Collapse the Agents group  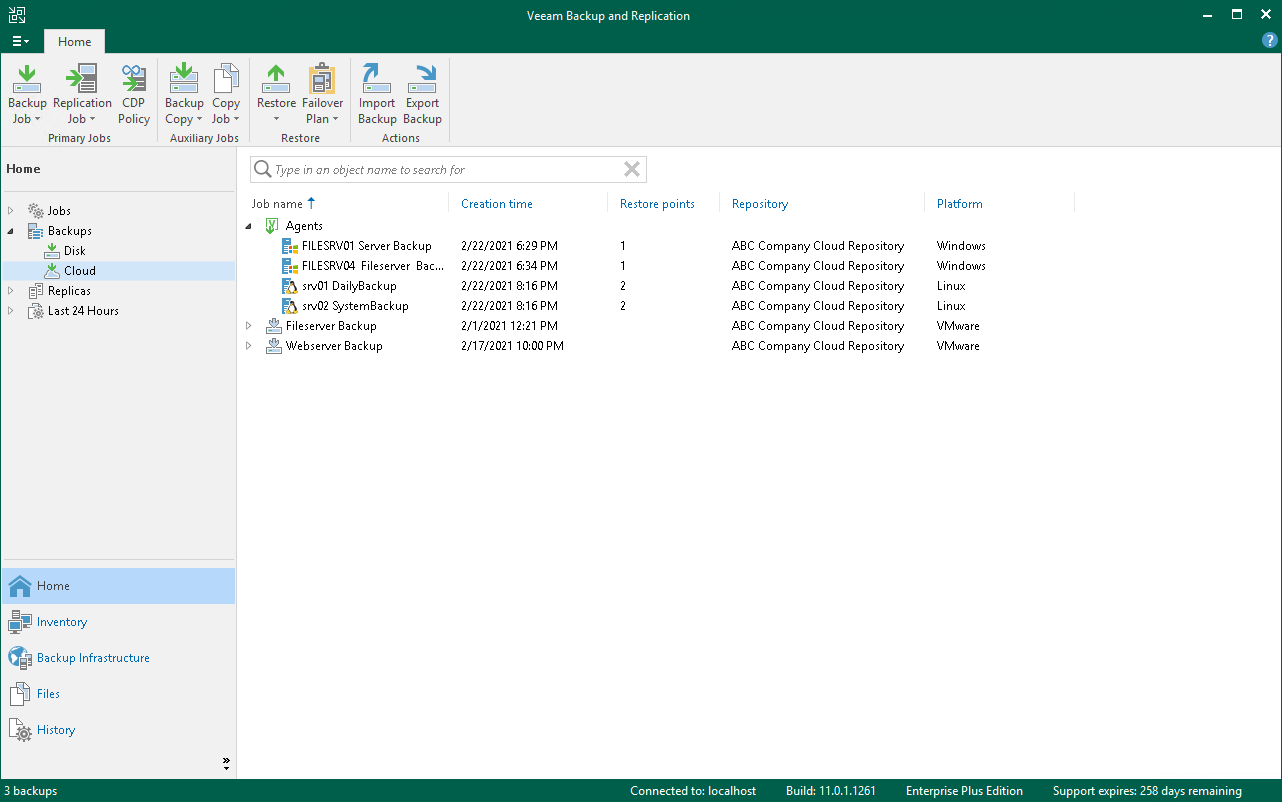pos(249,226)
